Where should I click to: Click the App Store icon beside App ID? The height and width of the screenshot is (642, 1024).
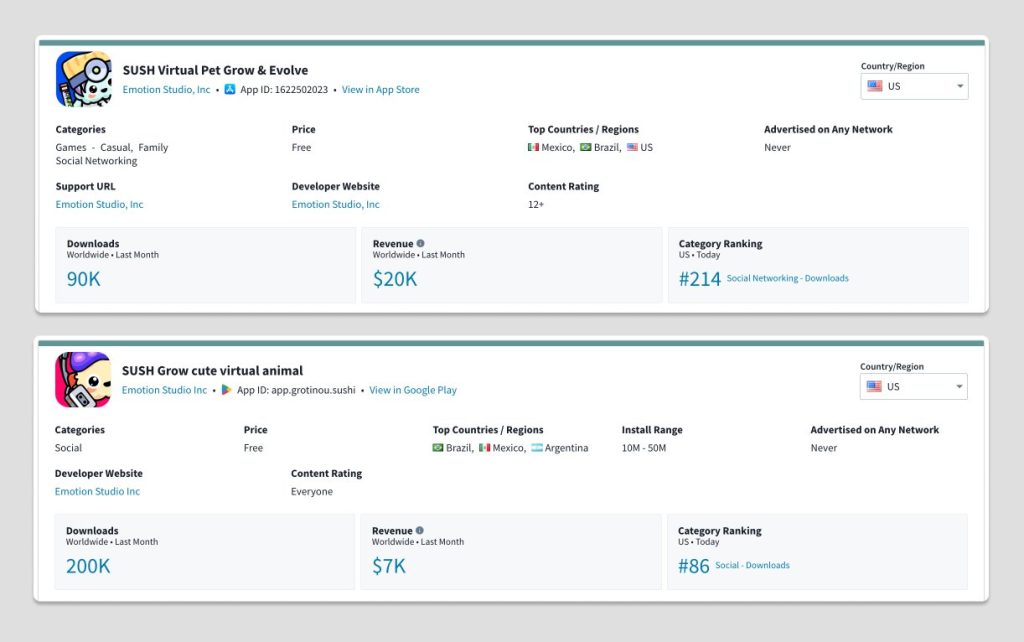(x=230, y=90)
